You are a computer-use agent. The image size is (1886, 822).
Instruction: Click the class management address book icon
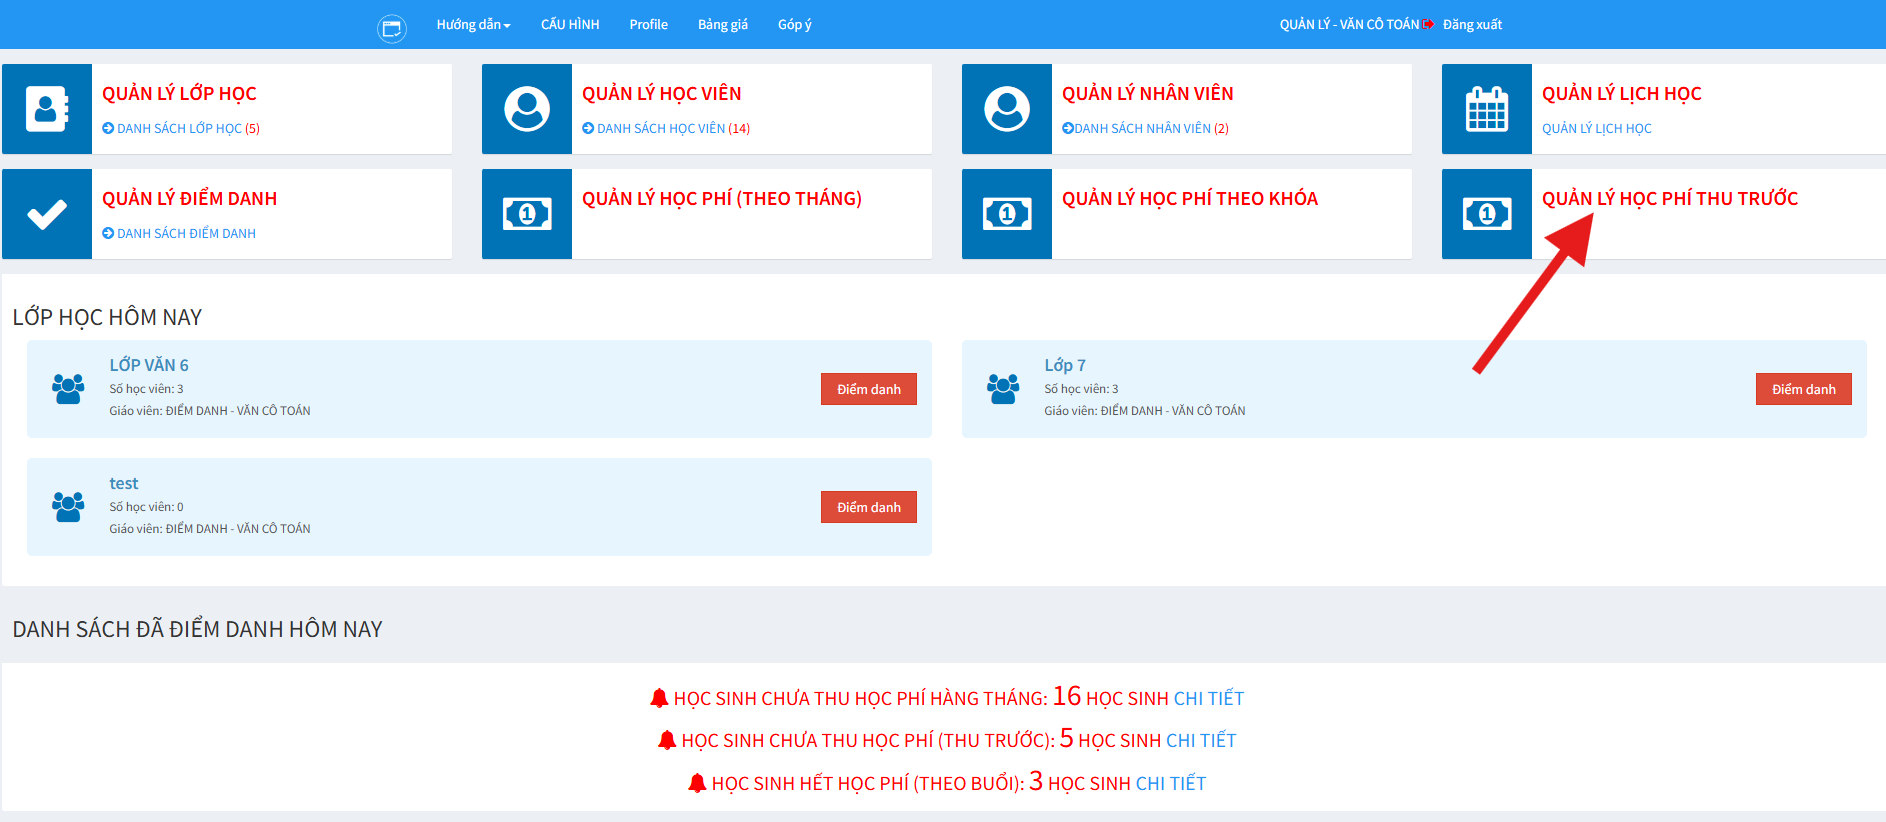coord(47,109)
